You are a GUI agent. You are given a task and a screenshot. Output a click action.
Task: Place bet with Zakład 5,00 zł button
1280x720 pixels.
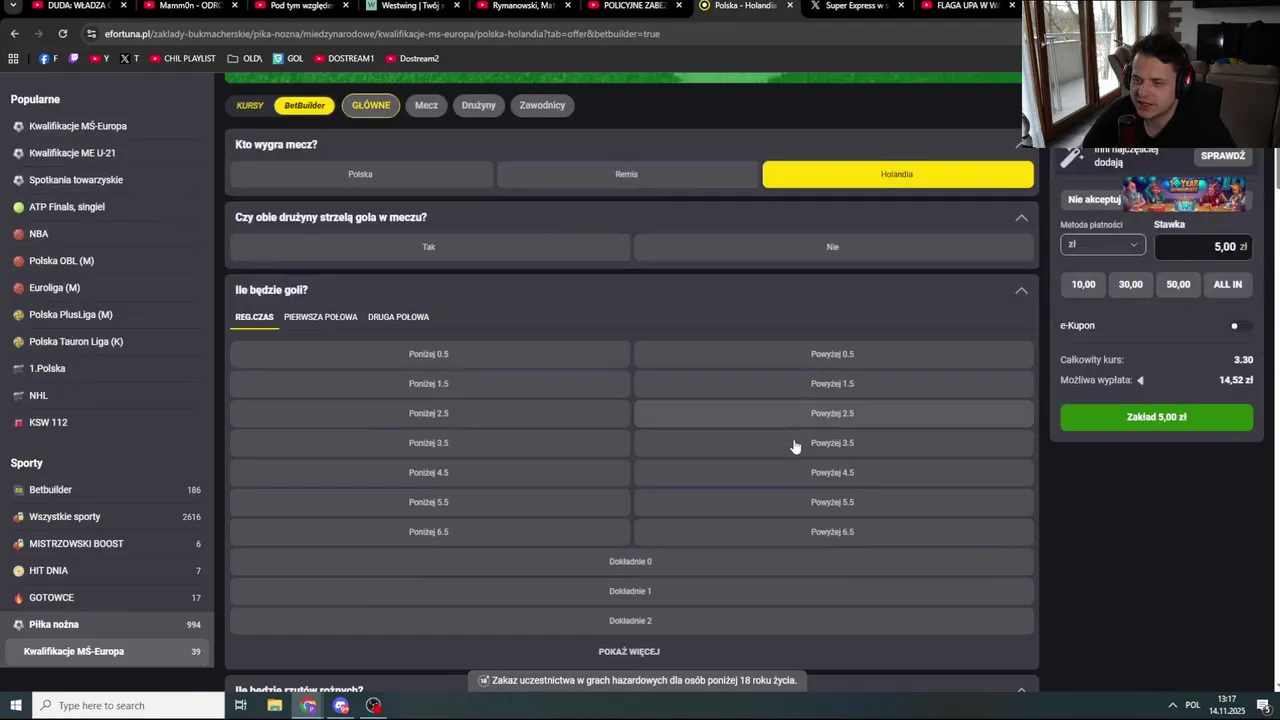coord(1156,417)
